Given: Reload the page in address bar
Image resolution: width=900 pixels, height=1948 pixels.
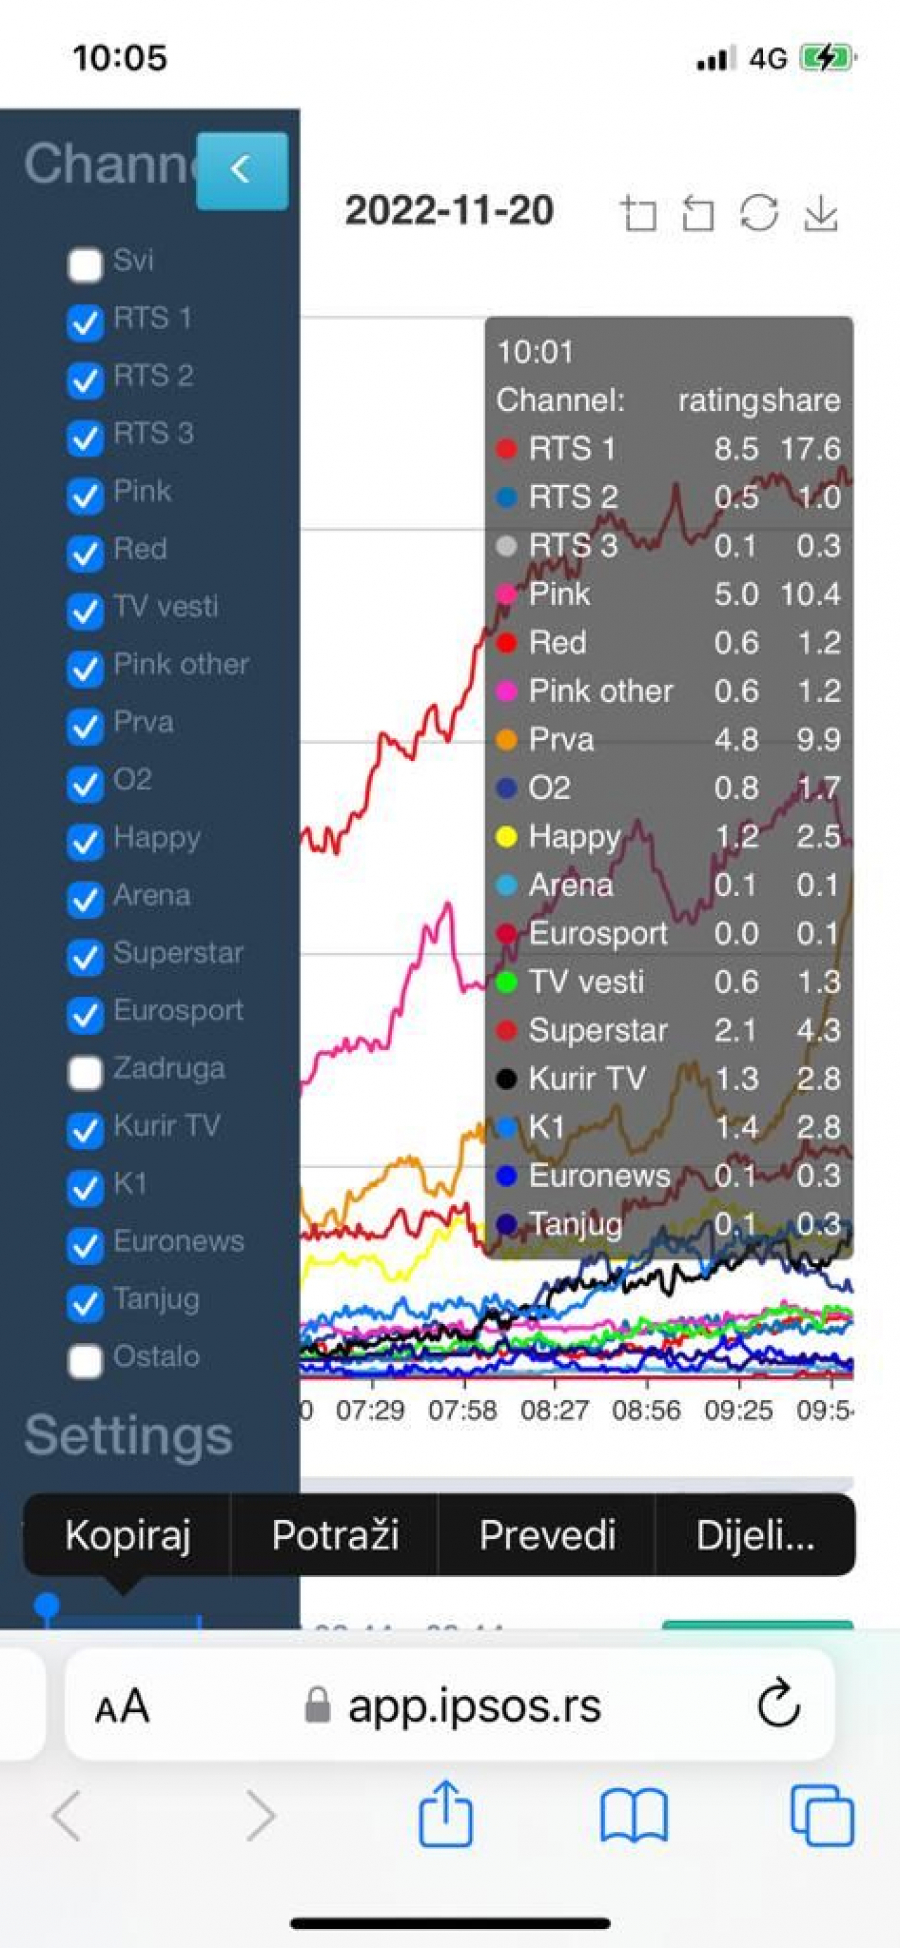Looking at the screenshot, I should [x=778, y=1705].
